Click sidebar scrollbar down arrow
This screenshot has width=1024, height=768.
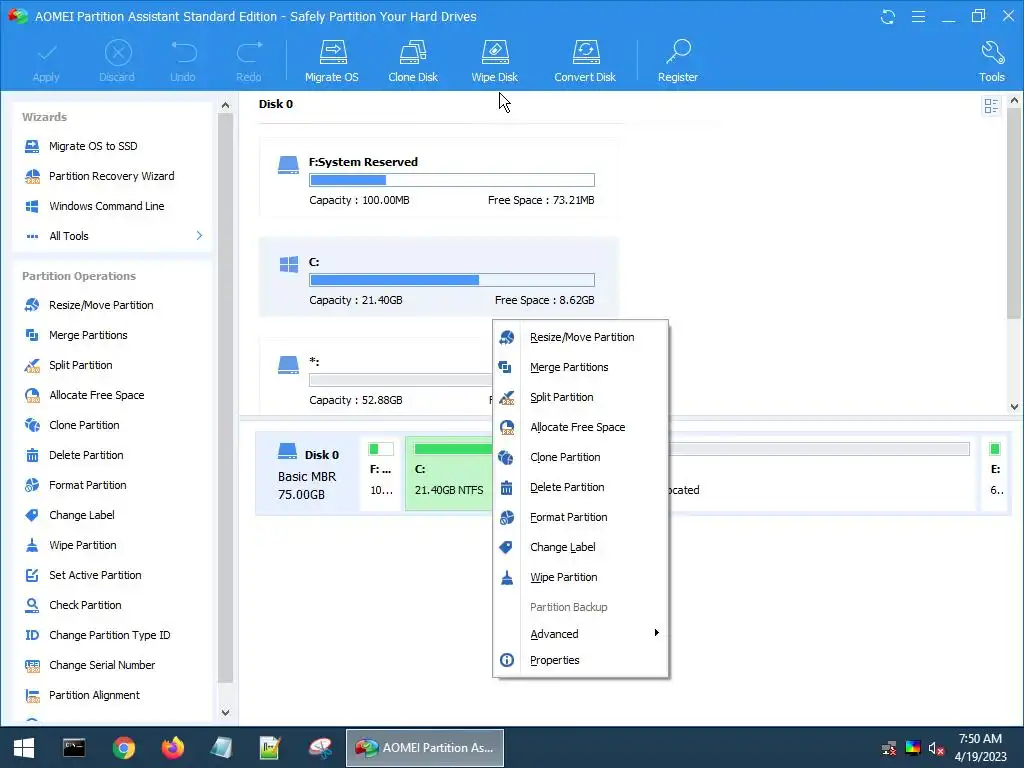(225, 712)
